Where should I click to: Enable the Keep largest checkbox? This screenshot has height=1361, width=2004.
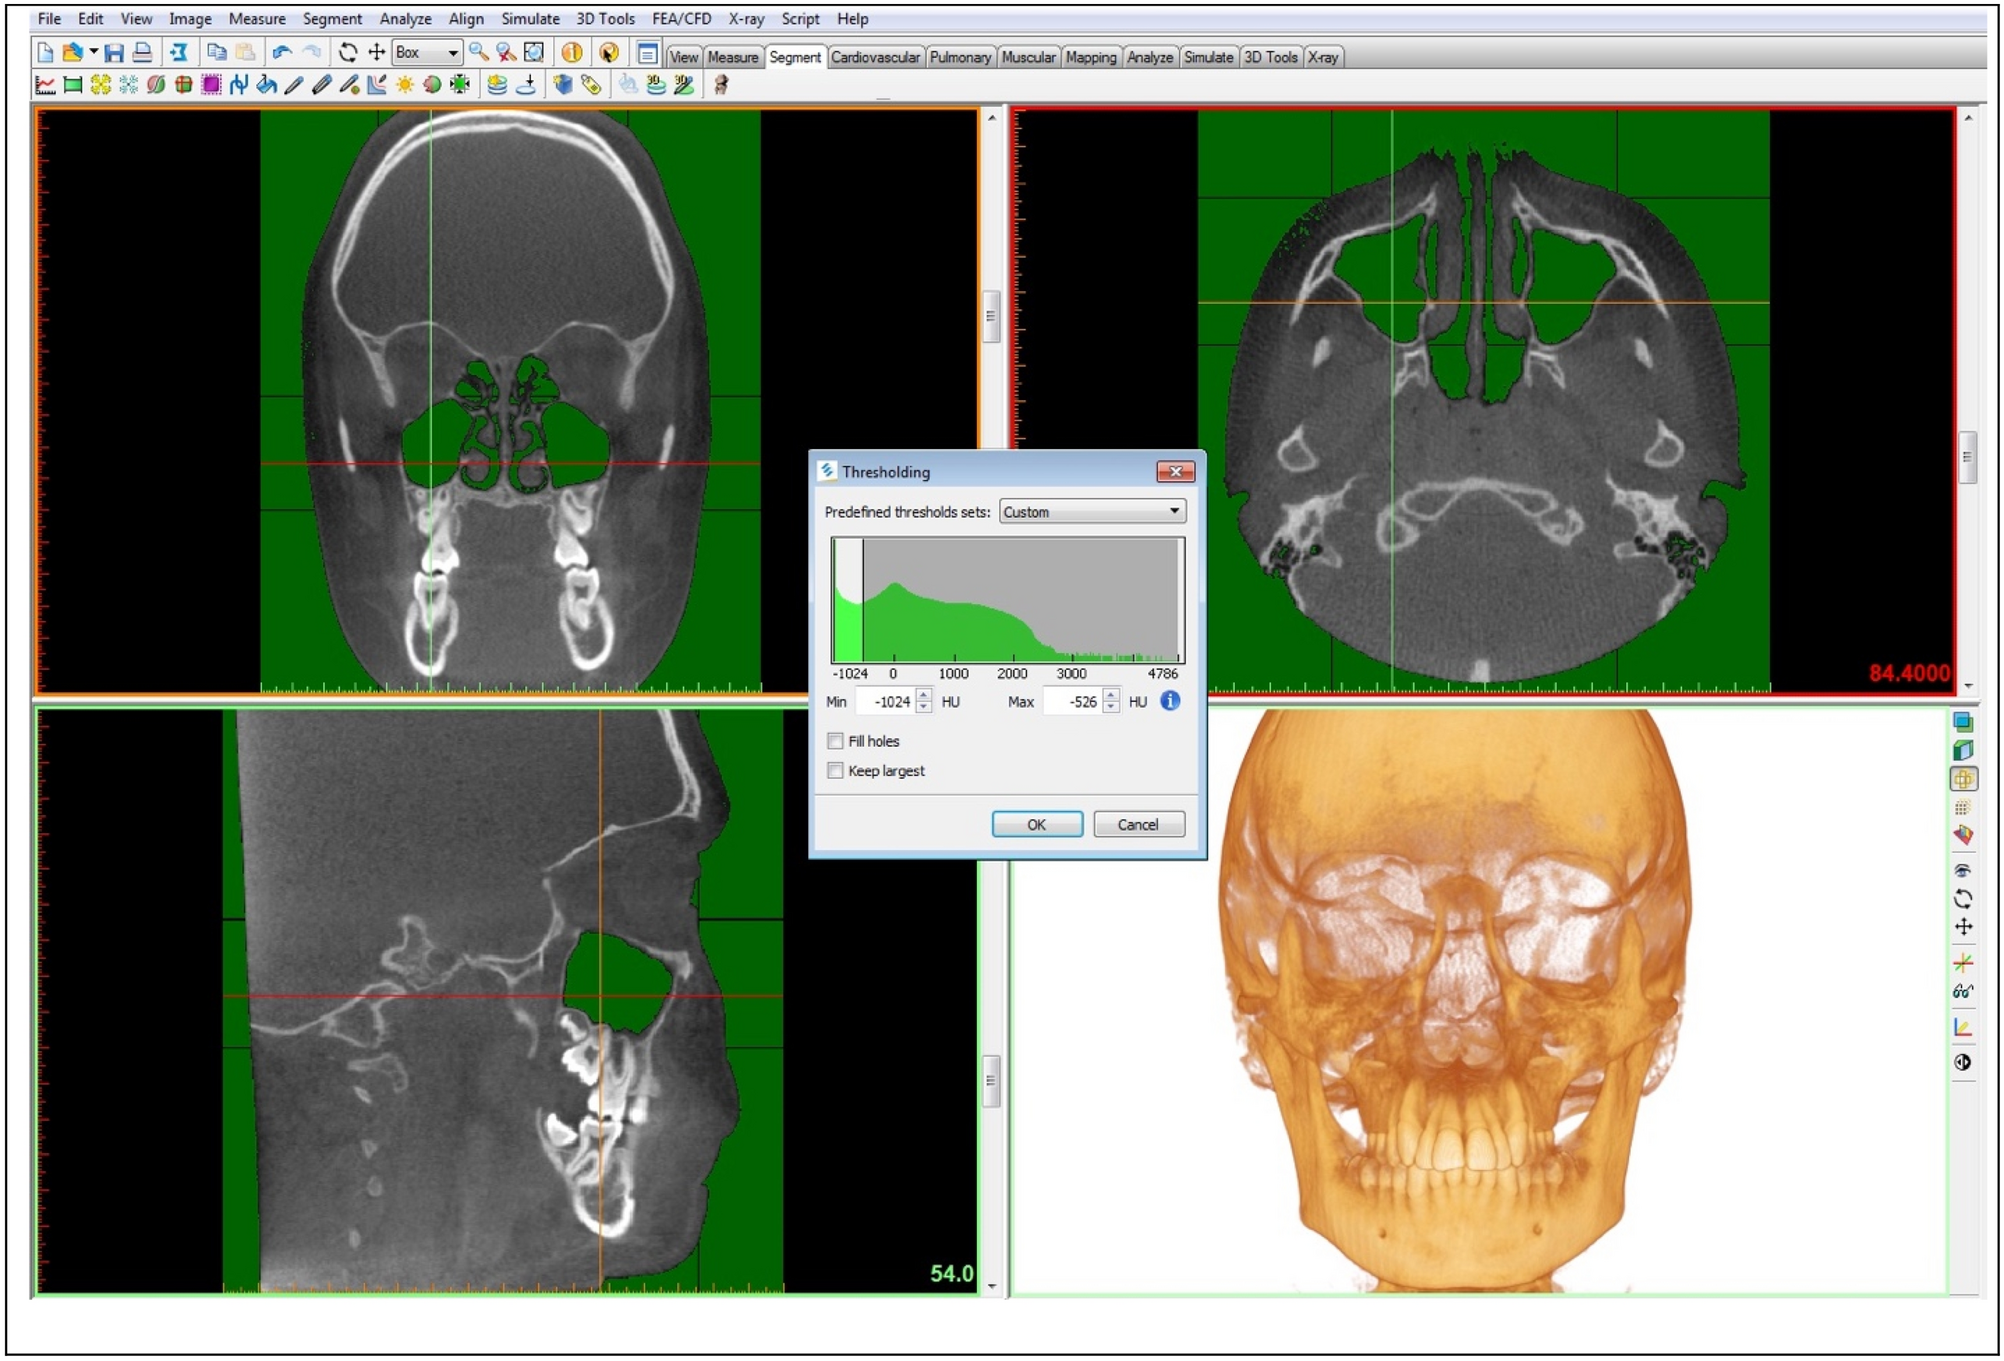[x=835, y=771]
